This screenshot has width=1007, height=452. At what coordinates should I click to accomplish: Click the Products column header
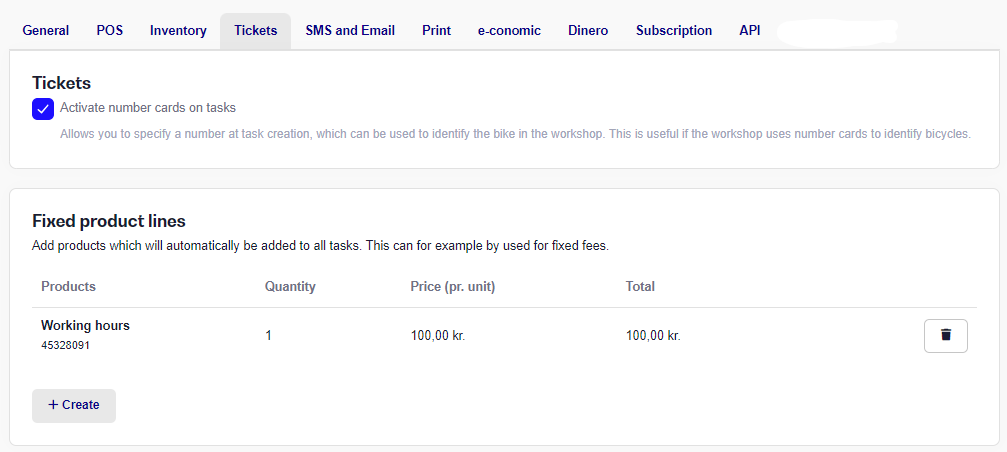[69, 286]
